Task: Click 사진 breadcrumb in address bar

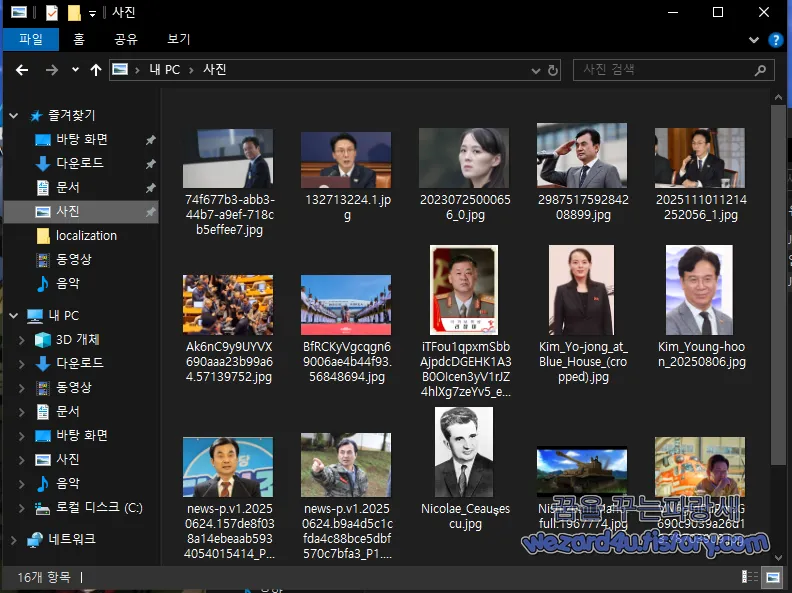Action: coord(215,70)
